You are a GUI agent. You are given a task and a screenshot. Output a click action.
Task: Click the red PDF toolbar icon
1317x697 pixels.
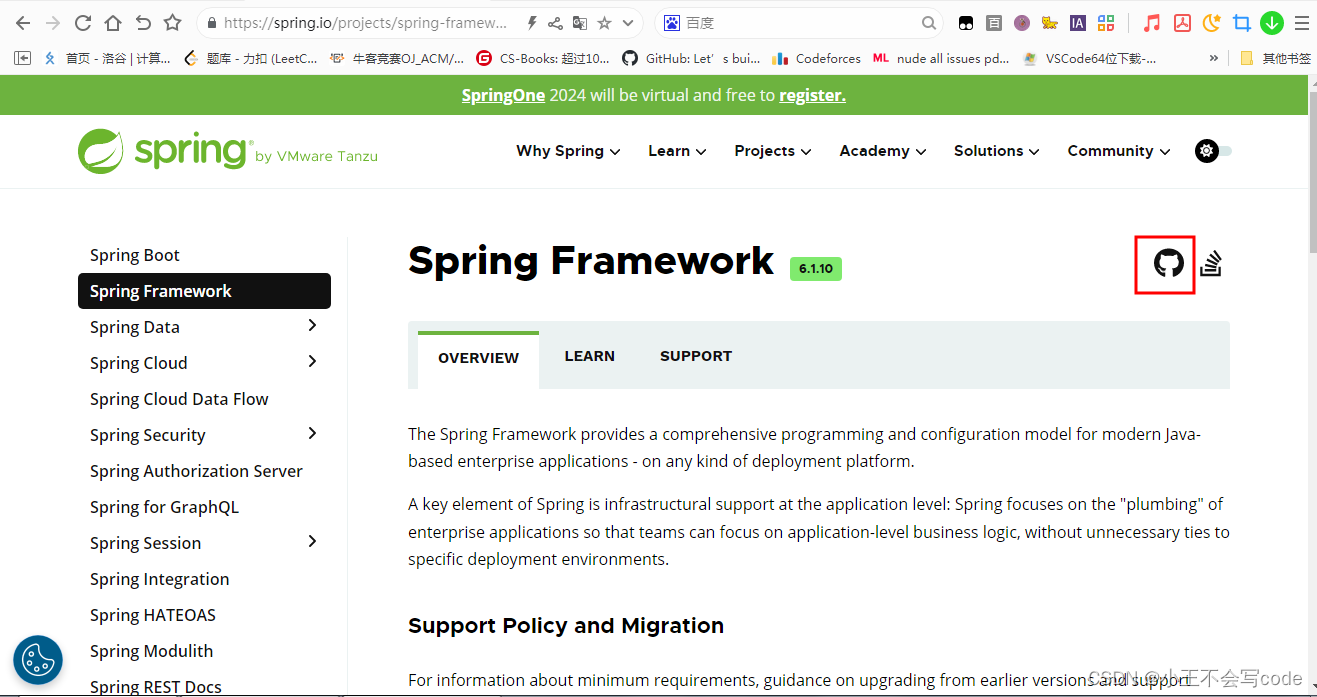click(x=1182, y=22)
